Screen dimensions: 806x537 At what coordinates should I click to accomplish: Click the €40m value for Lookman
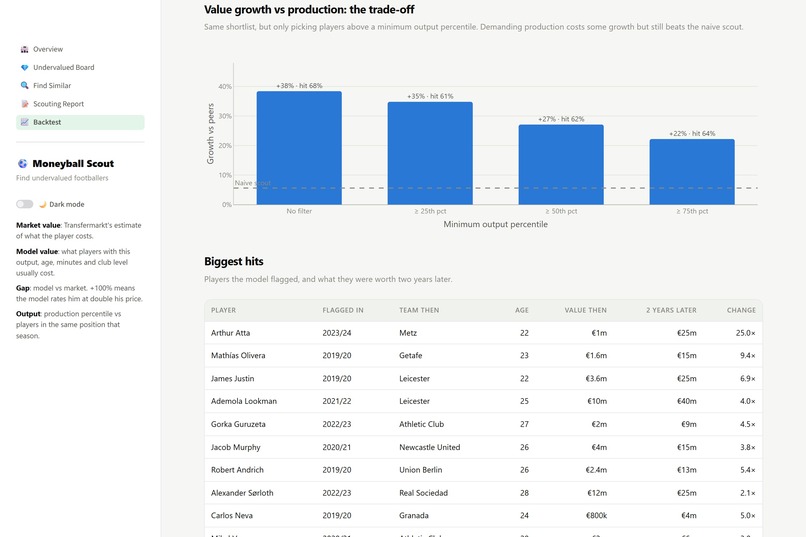tap(687, 401)
